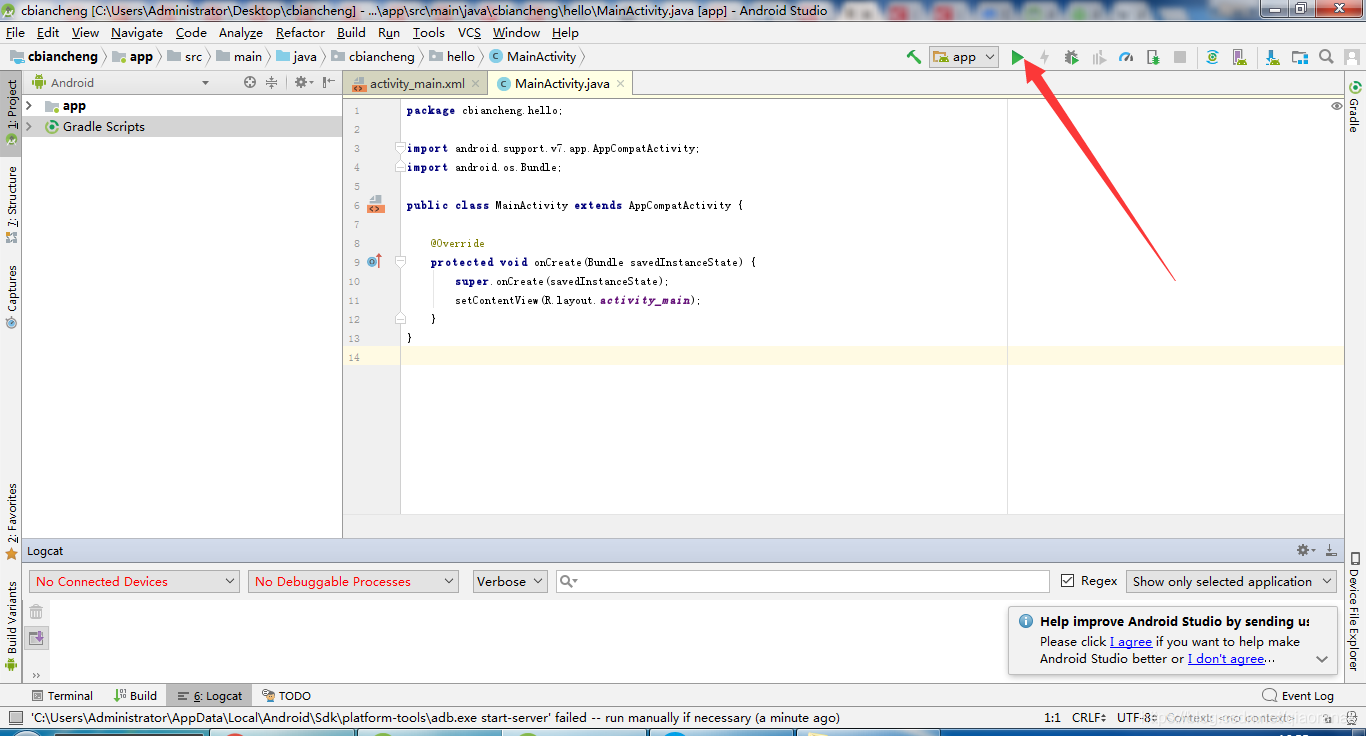Toggle the editor inspection eye icon

(x=1337, y=106)
